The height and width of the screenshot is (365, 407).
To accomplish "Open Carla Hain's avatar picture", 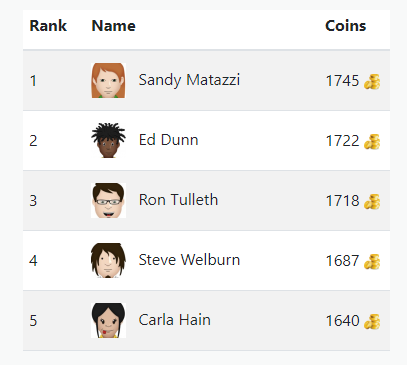I will pos(108,320).
